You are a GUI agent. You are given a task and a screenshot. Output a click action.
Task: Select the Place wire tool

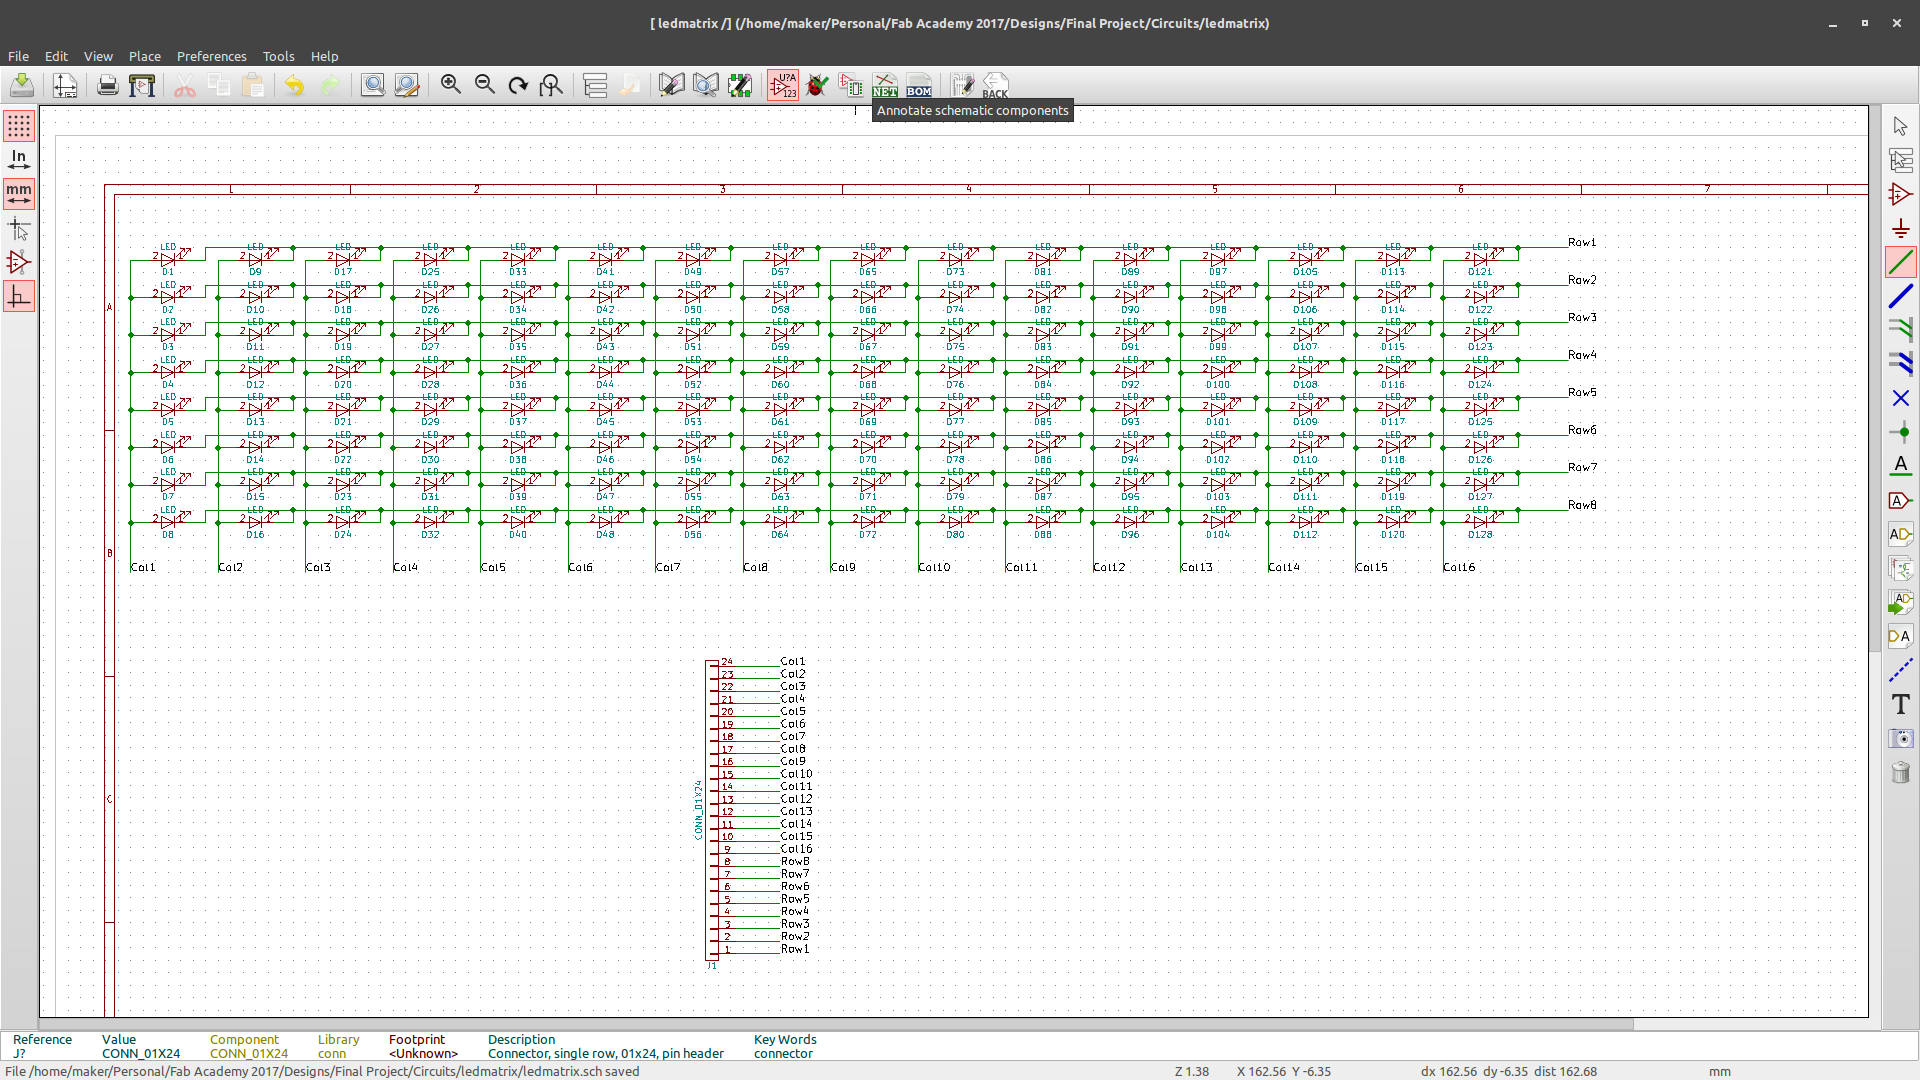1901,262
